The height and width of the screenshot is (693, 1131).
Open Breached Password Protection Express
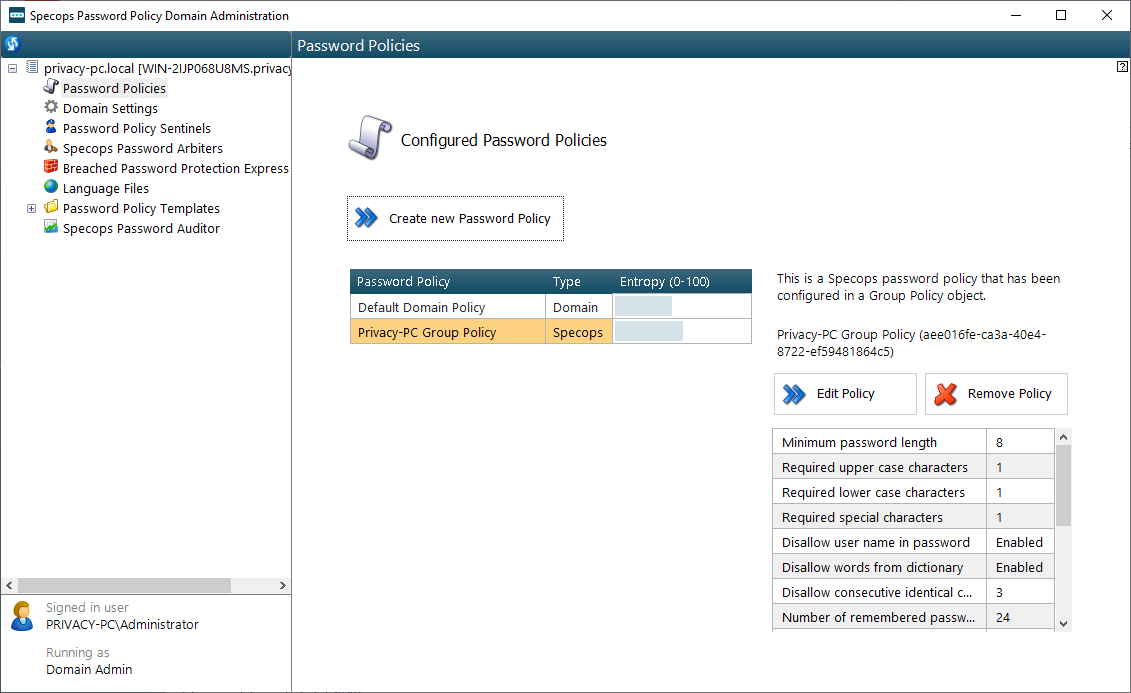pos(175,168)
